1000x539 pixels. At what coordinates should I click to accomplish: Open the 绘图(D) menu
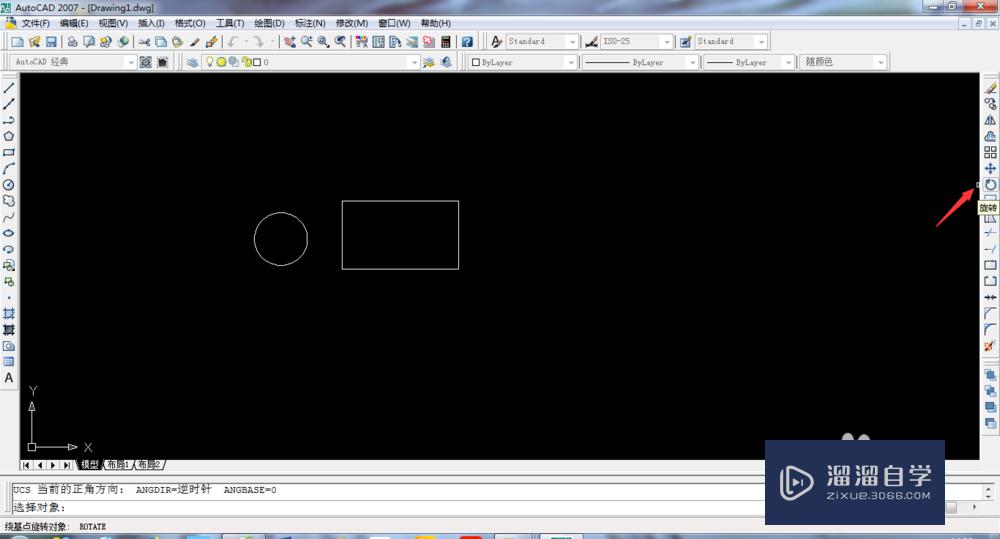269,23
